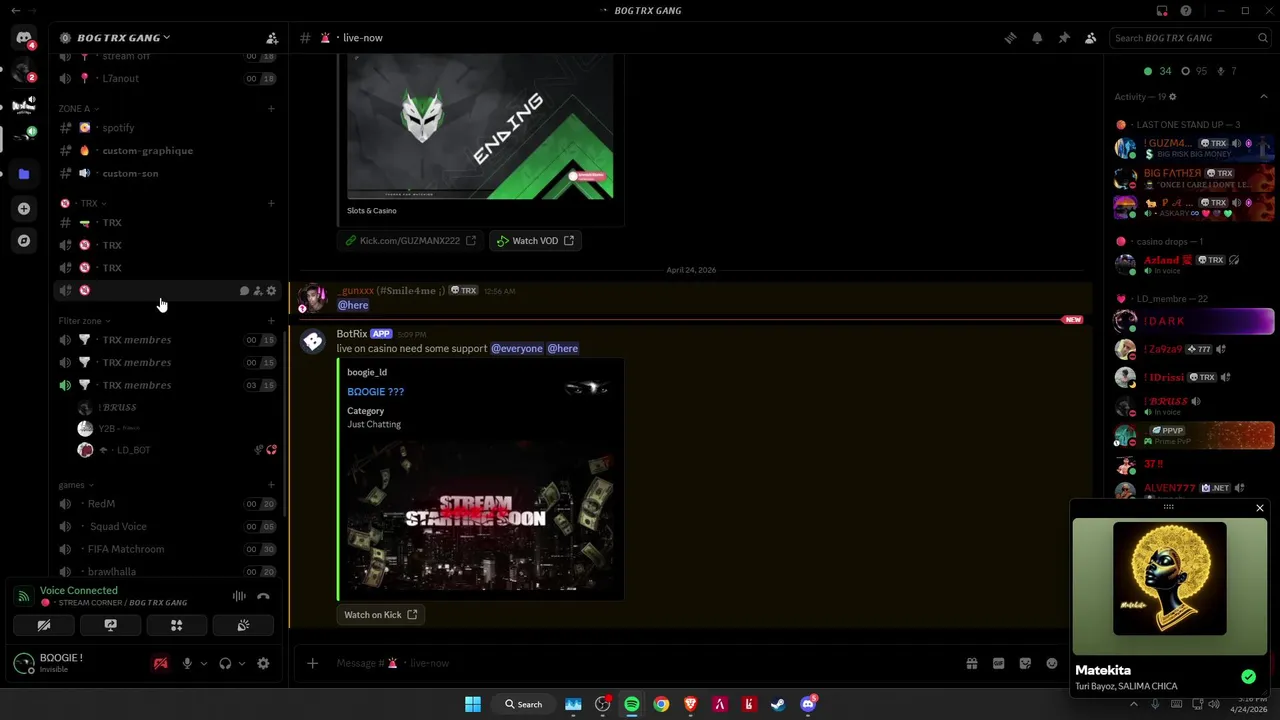
Task: Edit hovered voice channel settings gear
Action: coord(271,291)
